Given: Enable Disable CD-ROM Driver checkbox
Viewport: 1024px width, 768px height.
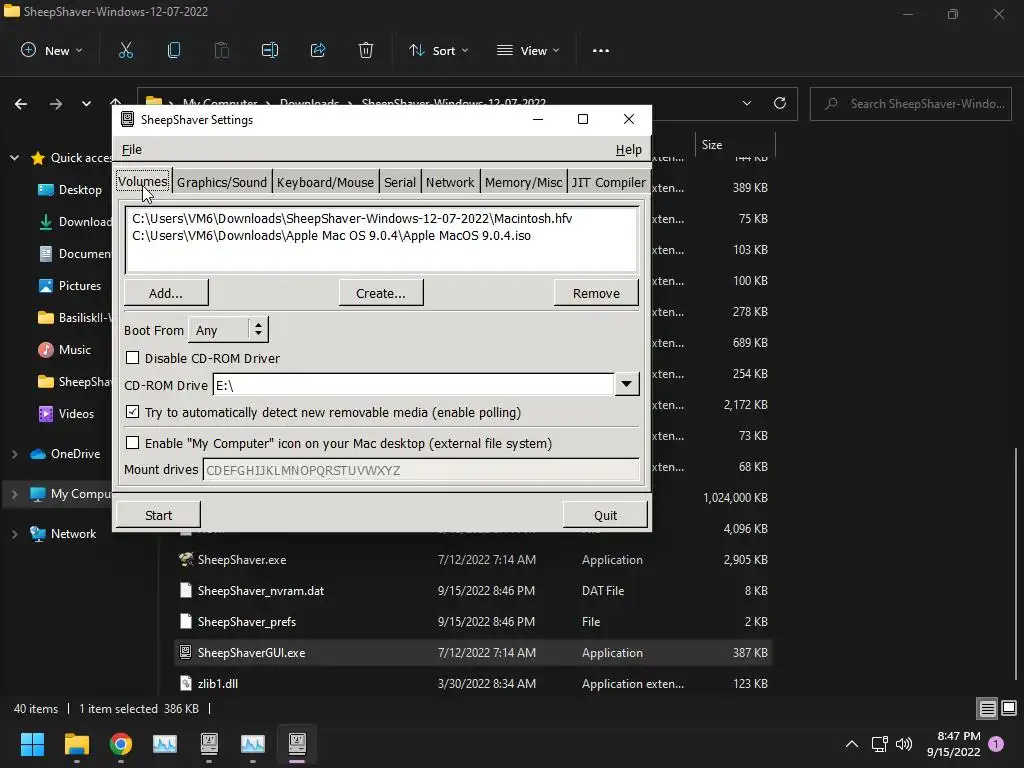Looking at the screenshot, I should pos(133,358).
